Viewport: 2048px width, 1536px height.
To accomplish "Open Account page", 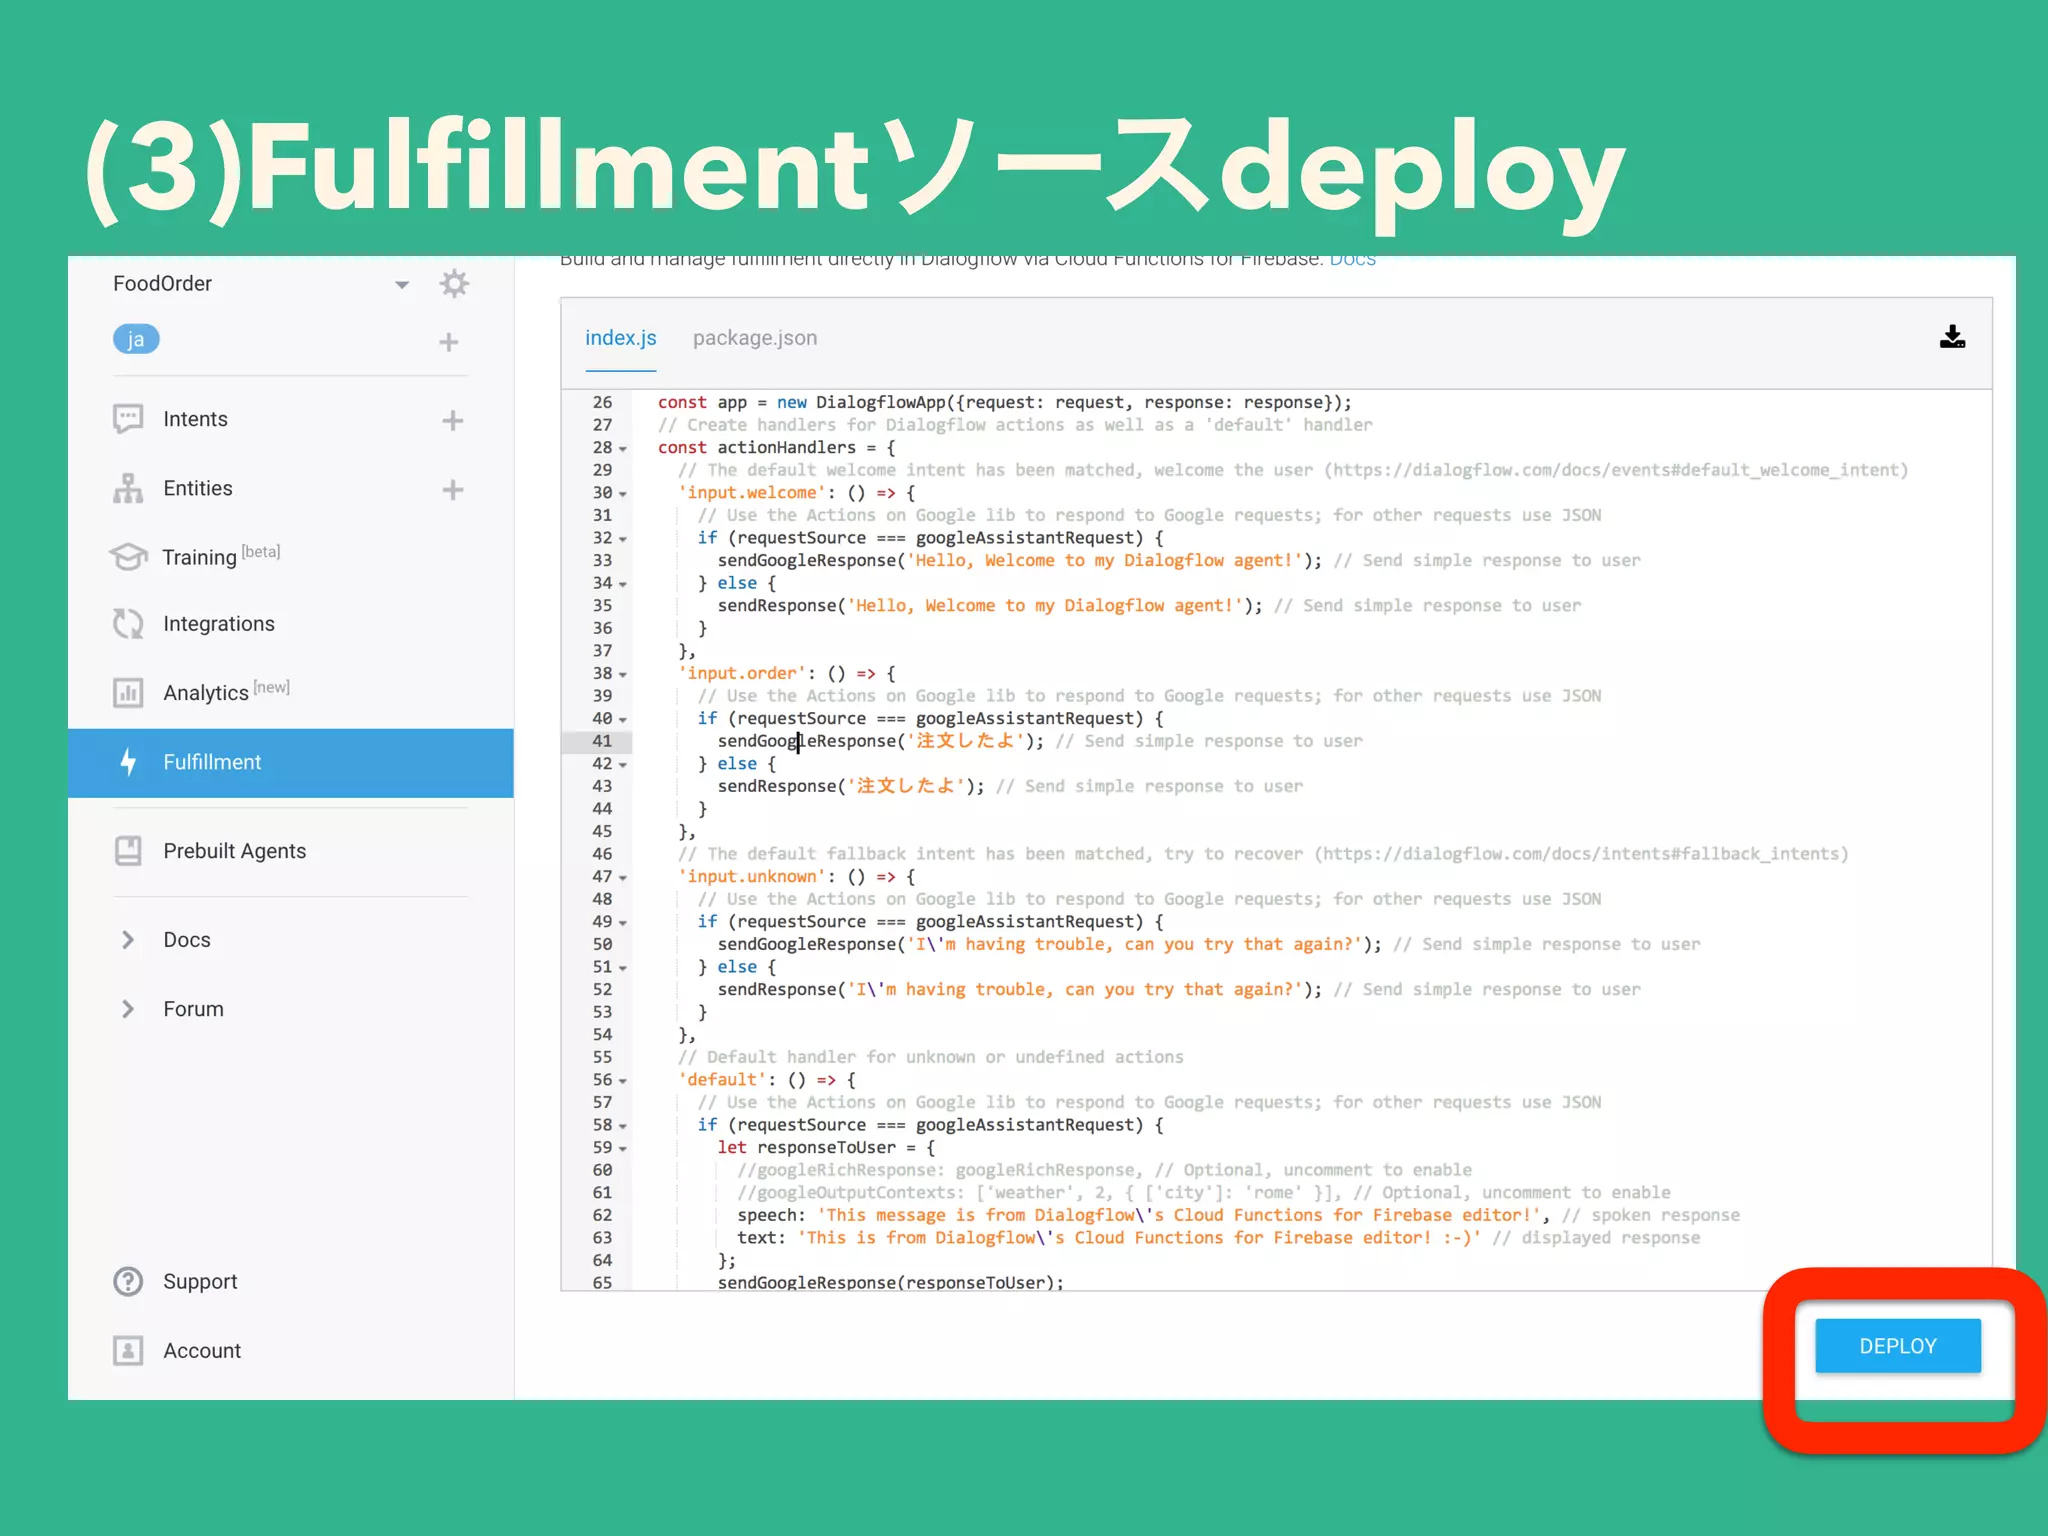I will [x=202, y=1351].
